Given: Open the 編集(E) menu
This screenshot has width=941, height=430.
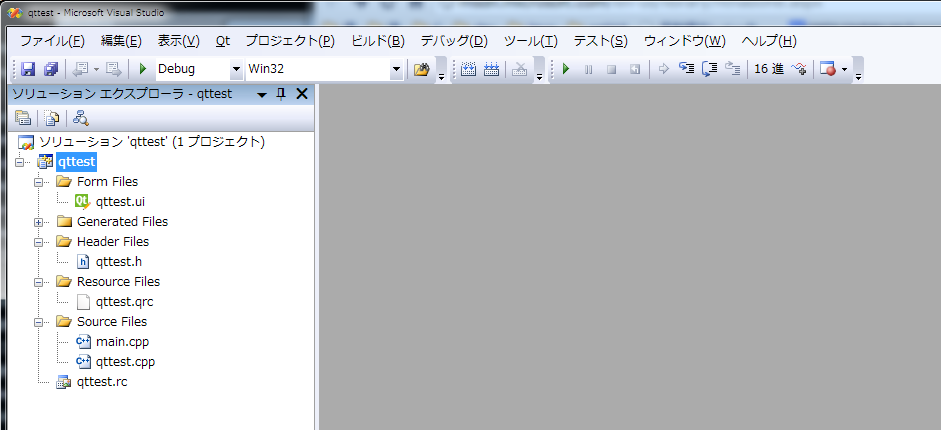Looking at the screenshot, I should pyautogui.click(x=121, y=41).
